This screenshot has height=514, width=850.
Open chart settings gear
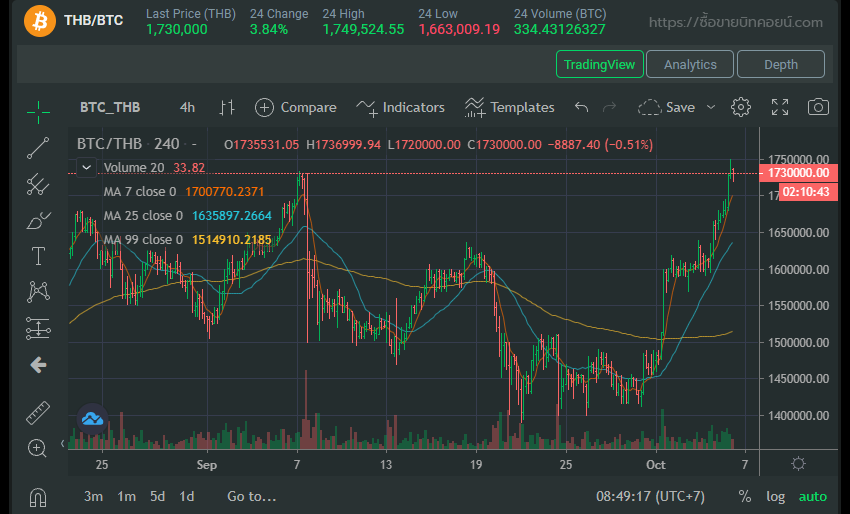[740, 107]
